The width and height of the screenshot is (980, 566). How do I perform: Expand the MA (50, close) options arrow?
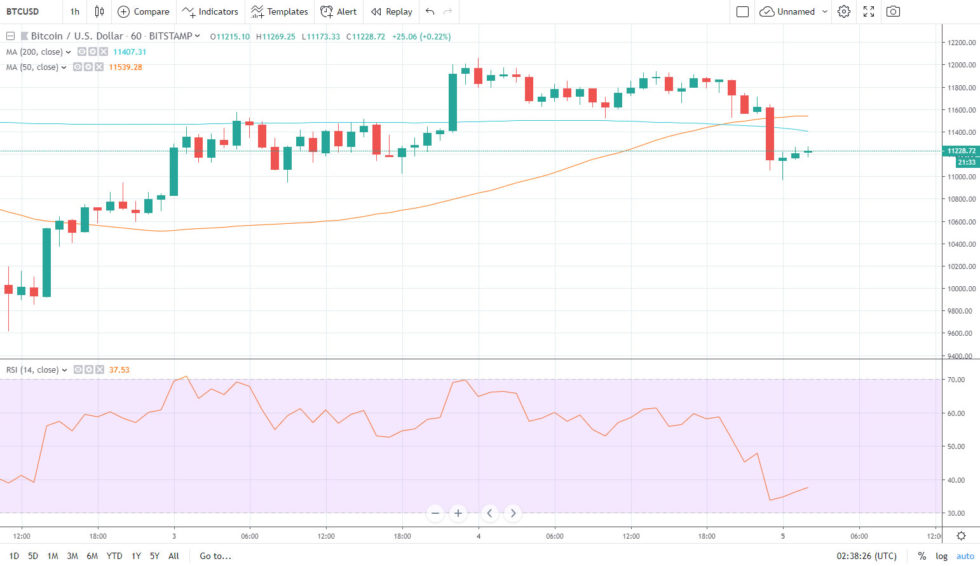[x=64, y=67]
